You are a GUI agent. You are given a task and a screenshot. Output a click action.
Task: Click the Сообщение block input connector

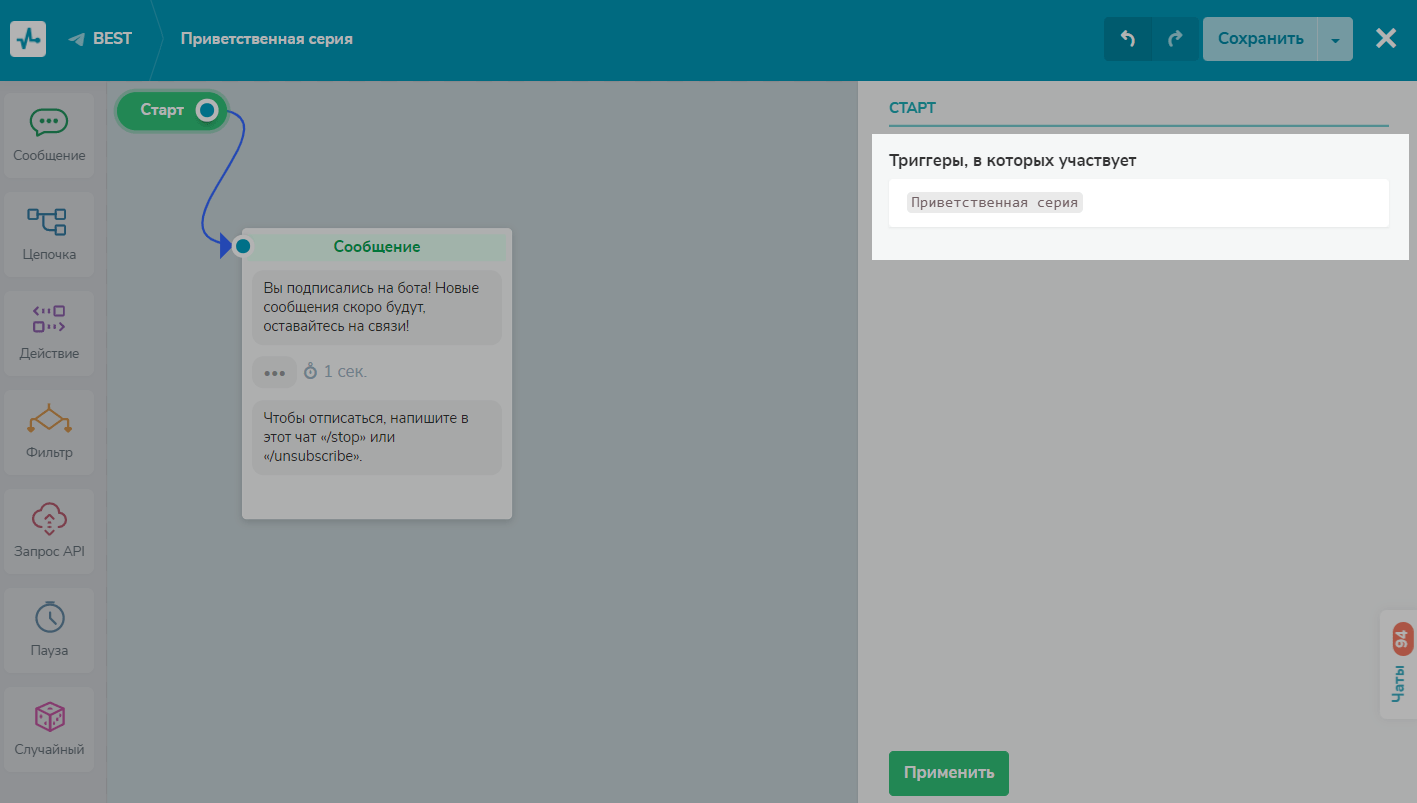(x=243, y=246)
